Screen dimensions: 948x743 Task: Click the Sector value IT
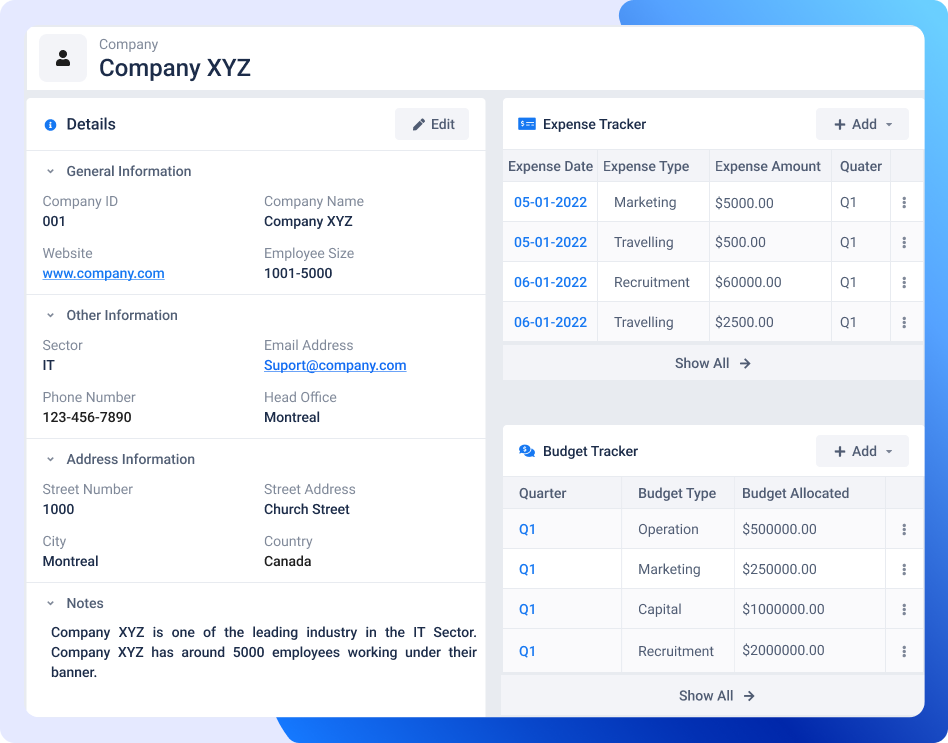pyautogui.click(x=48, y=365)
